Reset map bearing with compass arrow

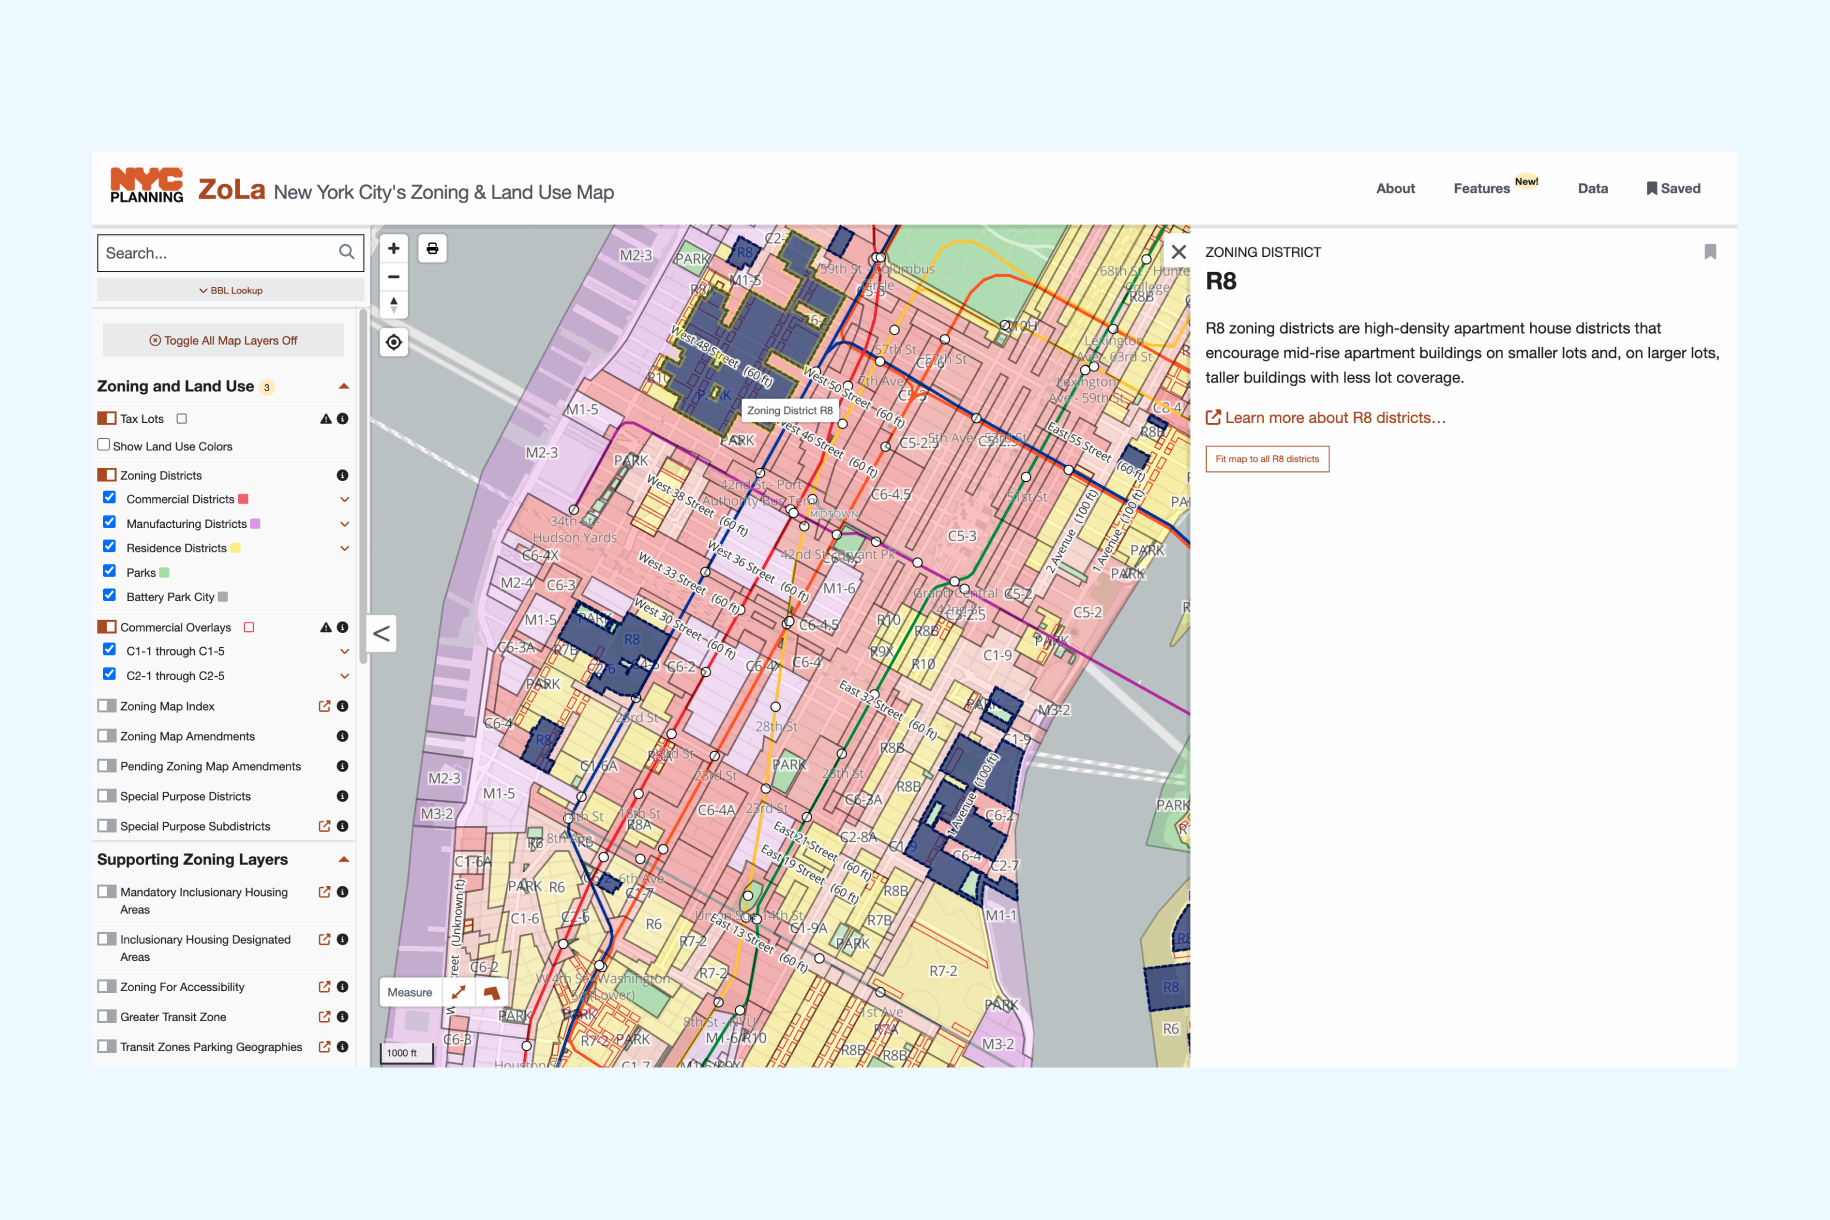pyautogui.click(x=394, y=305)
